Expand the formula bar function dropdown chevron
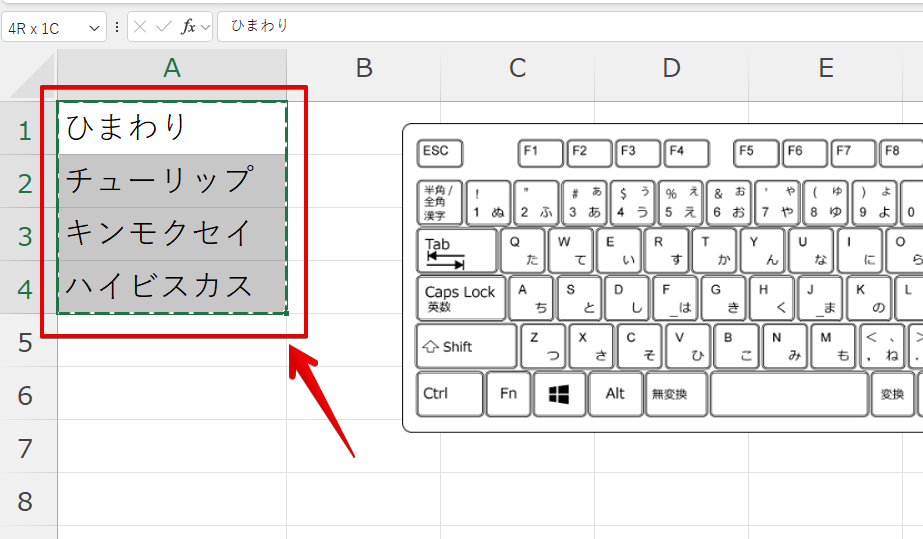The height and width of the screenshot is (539, 923). pos(206,27)
